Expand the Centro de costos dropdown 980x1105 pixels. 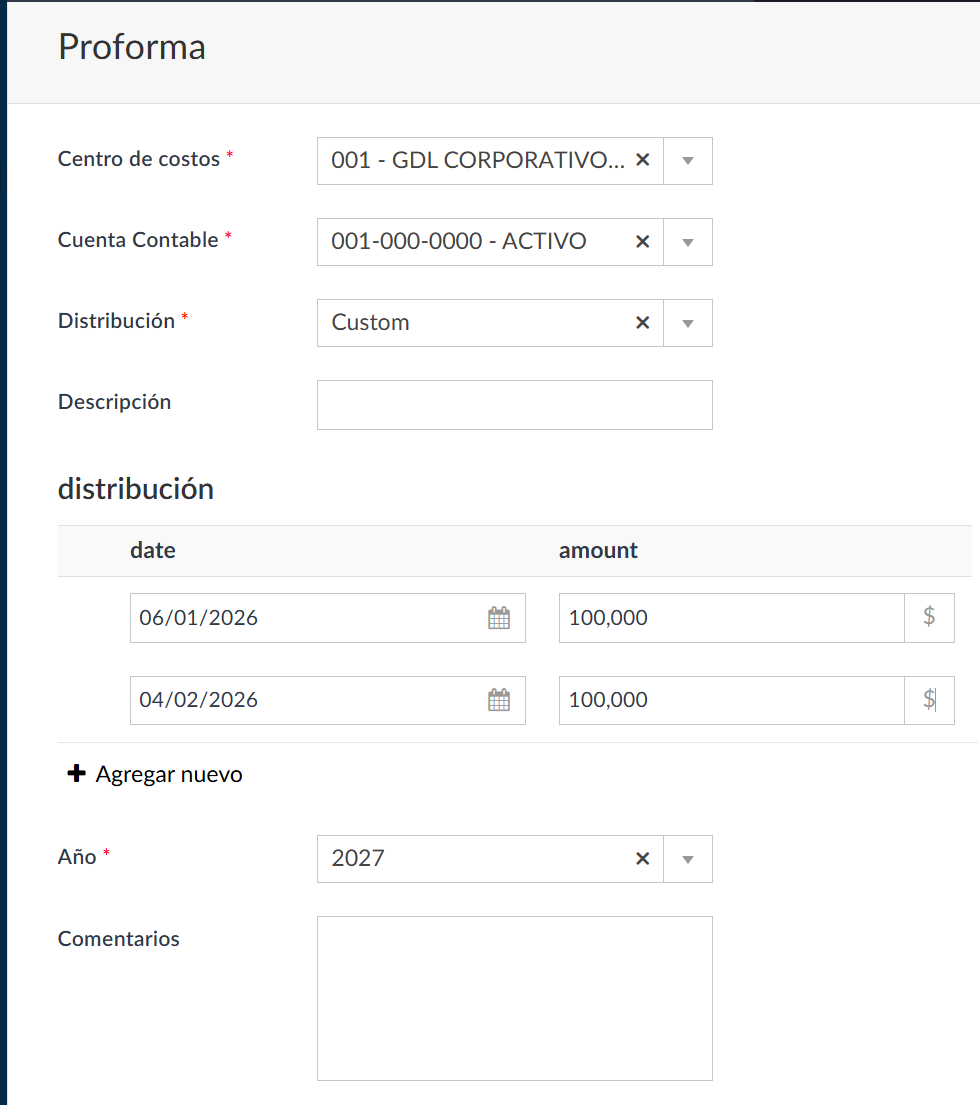pos(688,161)
